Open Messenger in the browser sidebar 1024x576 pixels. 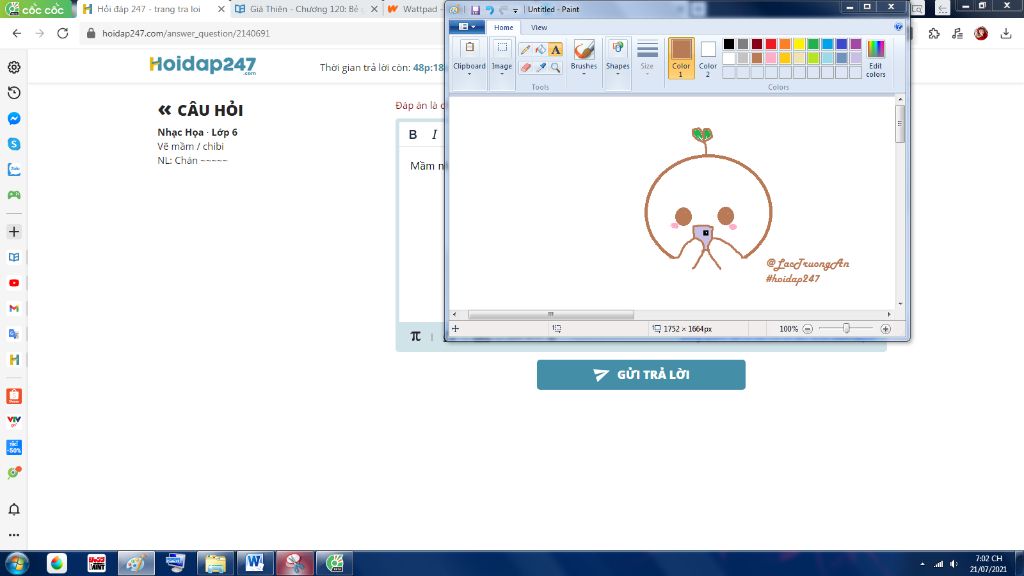[14, 118]
